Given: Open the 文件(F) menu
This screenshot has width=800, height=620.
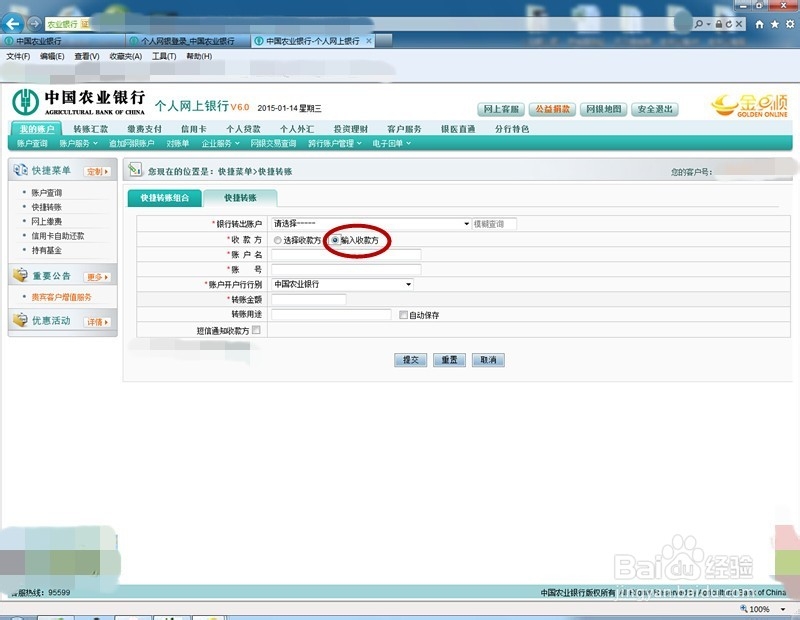Looking at the screenshot, I should (18, 56).
